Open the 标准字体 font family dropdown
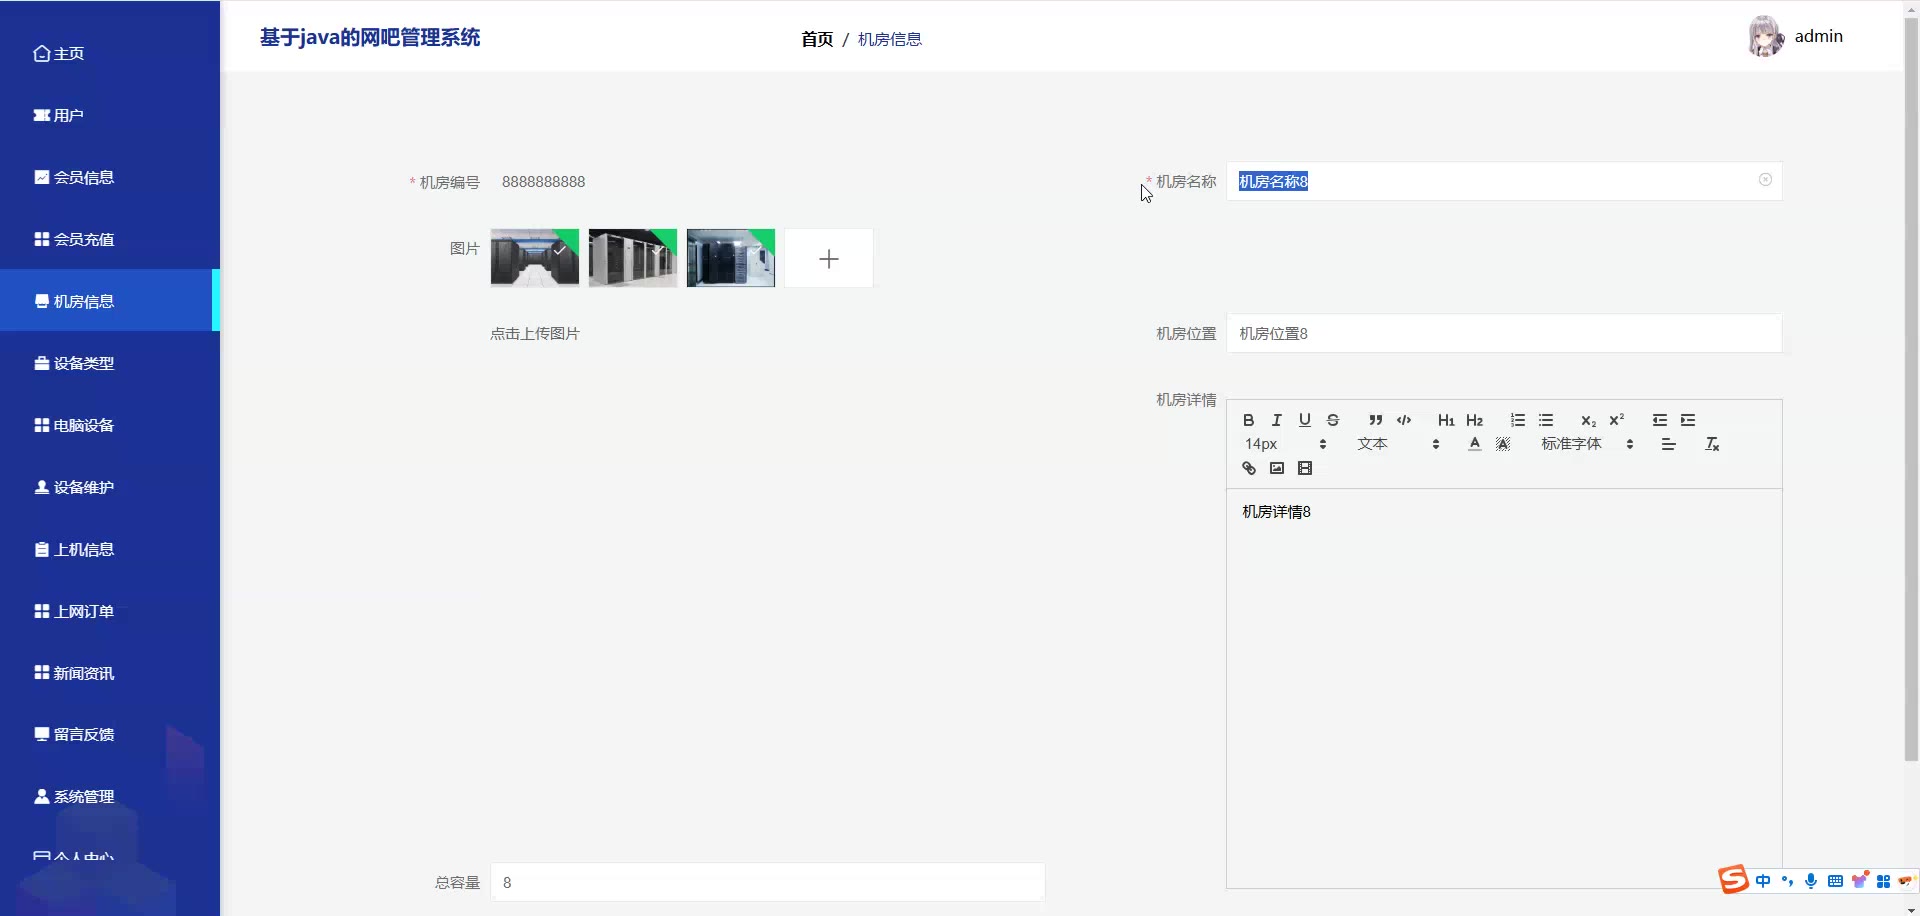1920x916 pixels. [x=1588, y=444]
